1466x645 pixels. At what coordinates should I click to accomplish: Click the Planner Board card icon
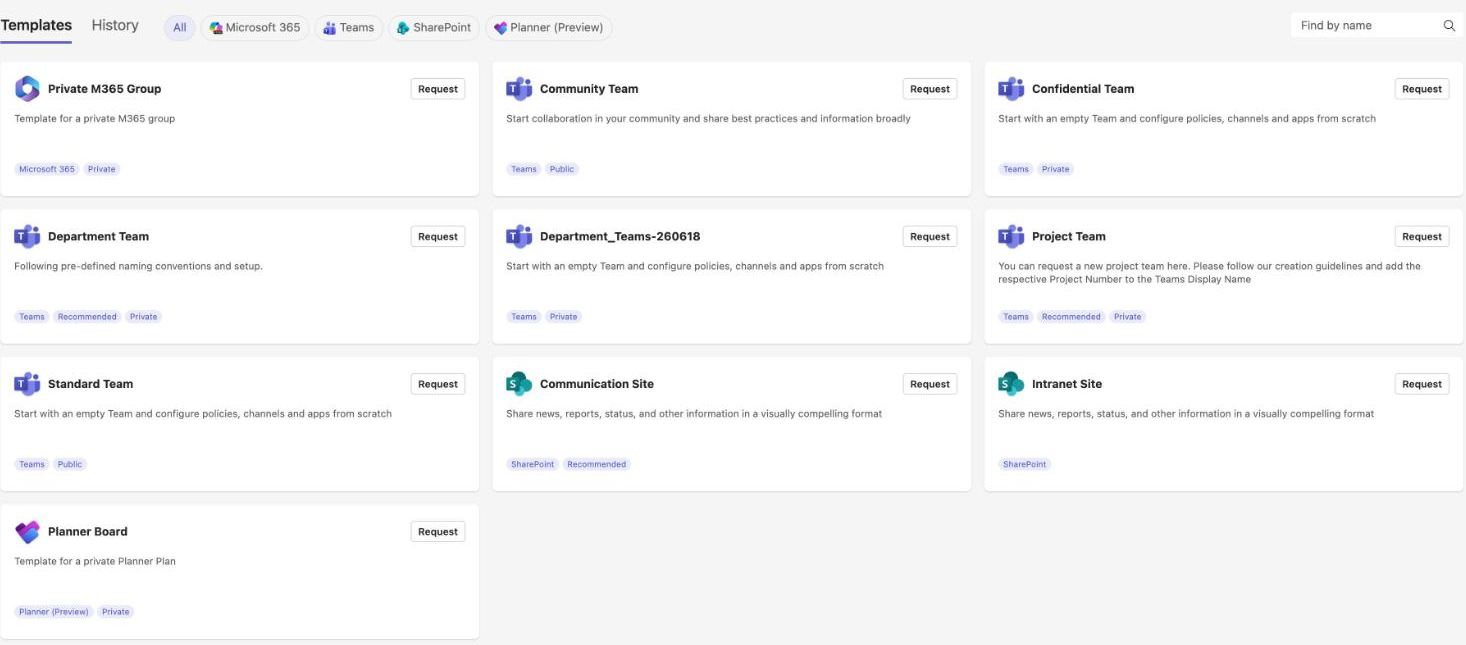27,532
